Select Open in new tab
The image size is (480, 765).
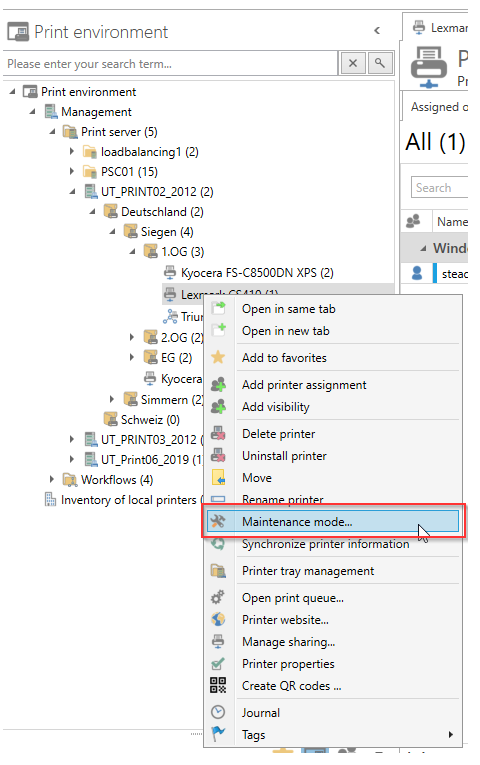click(286, 331)
